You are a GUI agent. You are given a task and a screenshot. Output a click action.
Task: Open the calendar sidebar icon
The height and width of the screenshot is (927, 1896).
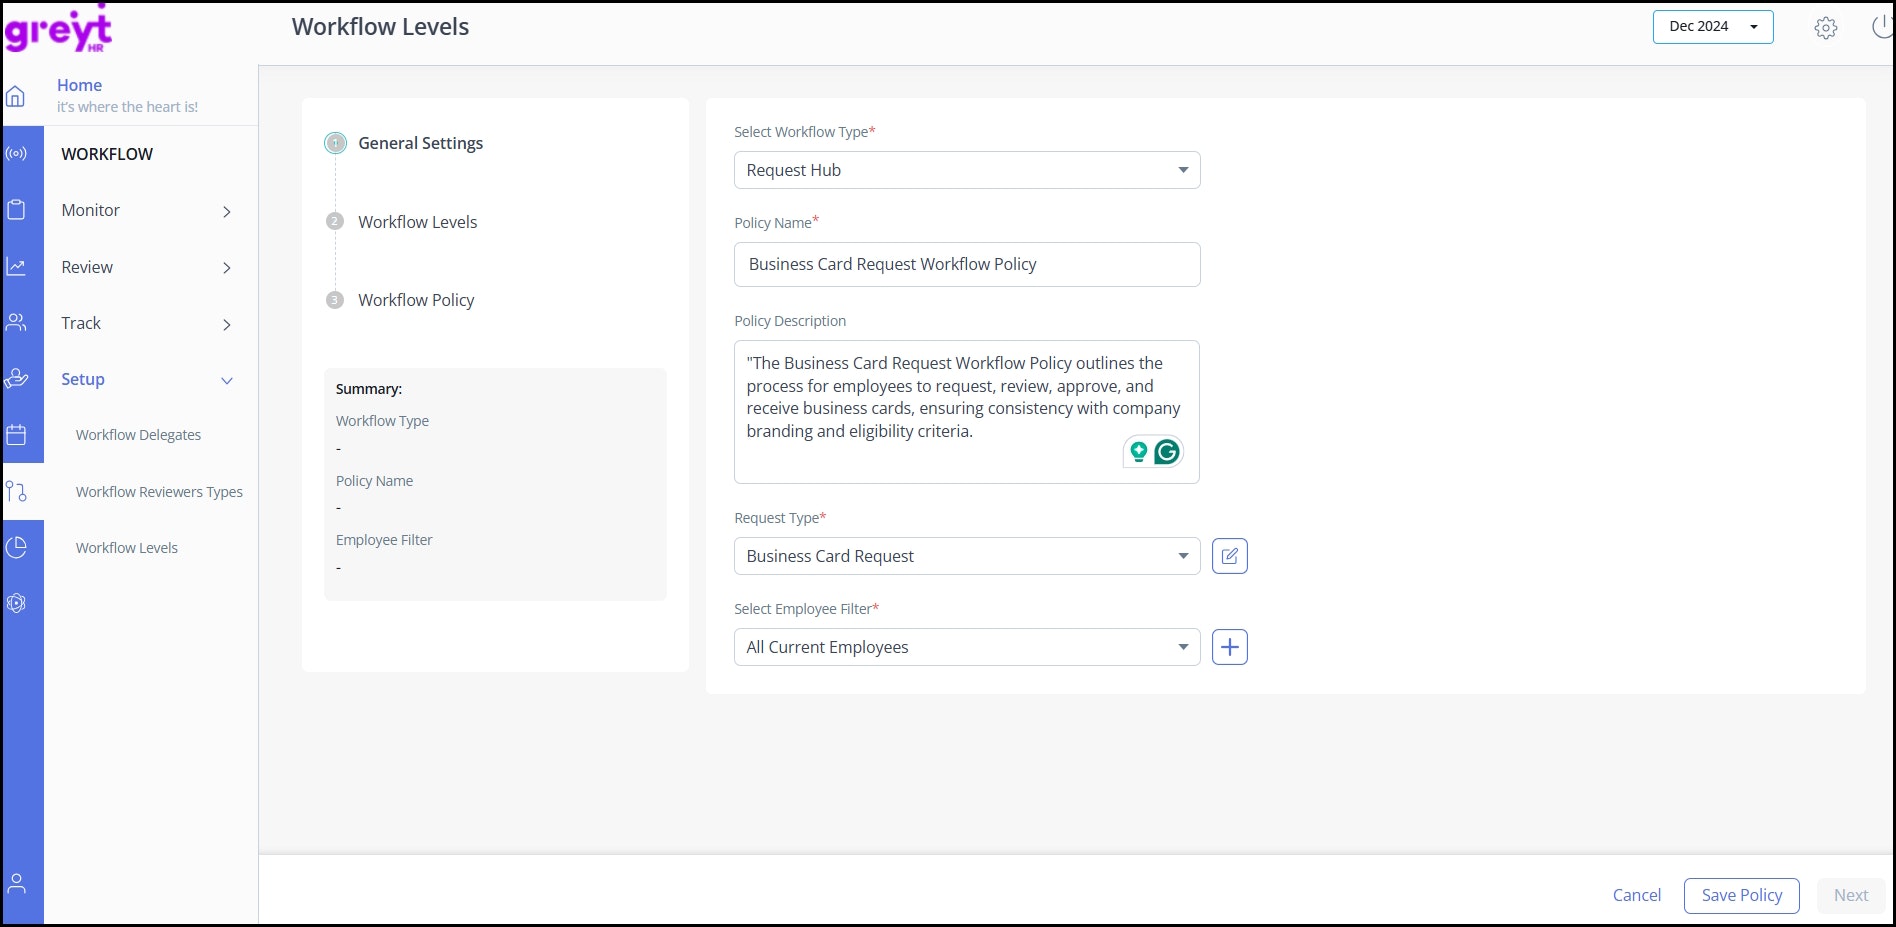[x=16, y=435]
